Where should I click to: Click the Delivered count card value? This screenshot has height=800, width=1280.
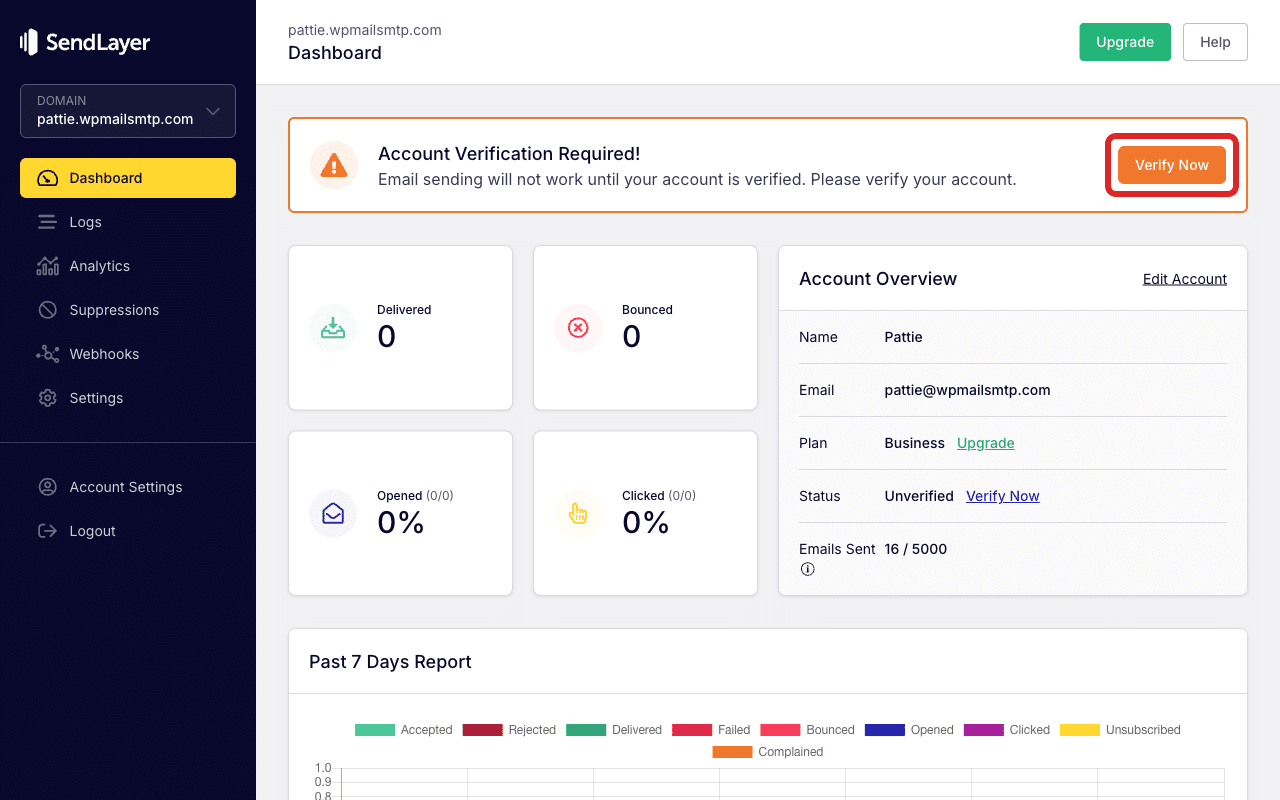(x=386, y=337)
